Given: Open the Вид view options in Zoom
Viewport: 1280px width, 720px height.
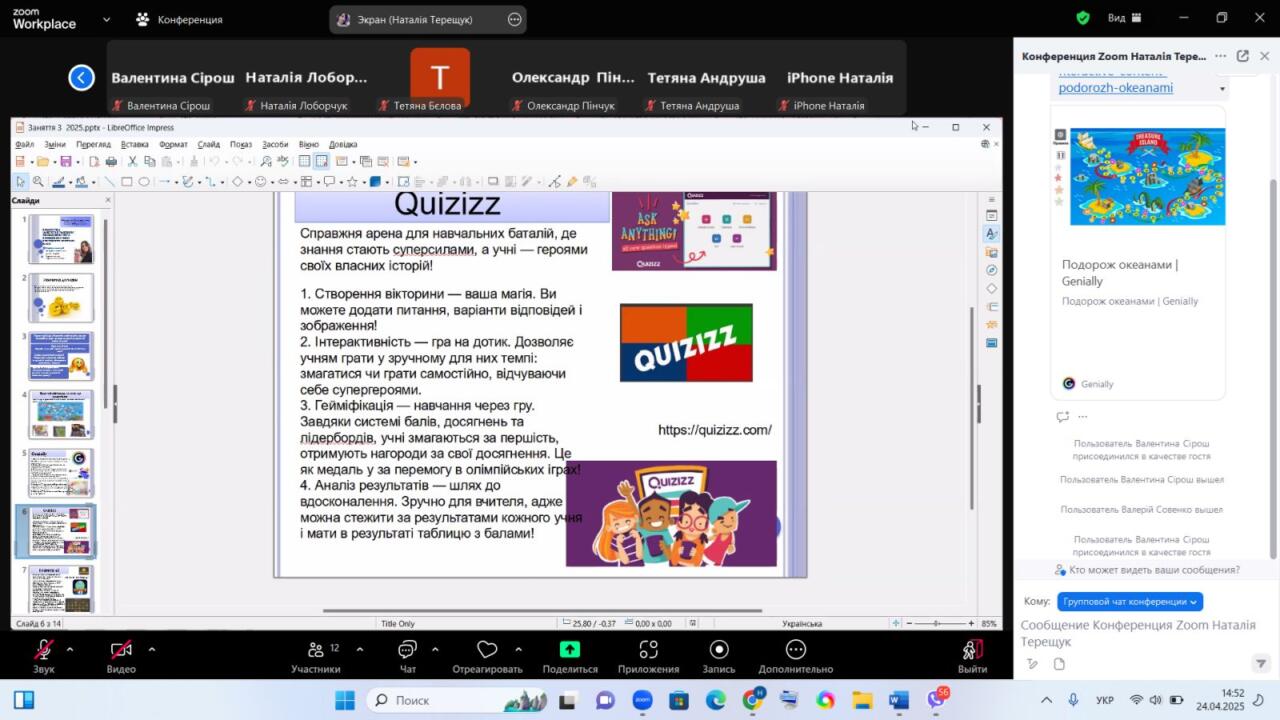Looking at the screenshot, I should pyautogui.click(x=1125, y=18).
